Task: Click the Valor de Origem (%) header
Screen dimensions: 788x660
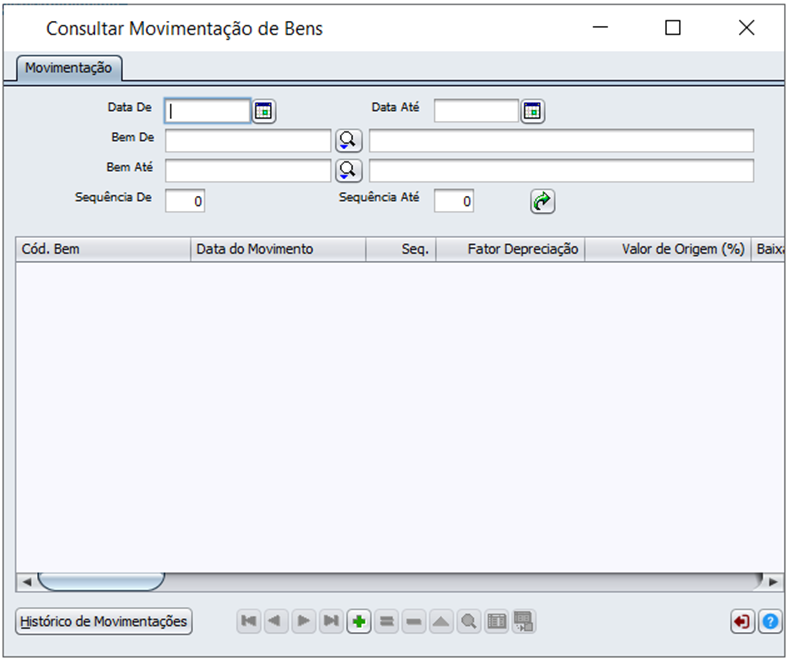Action: coord(668,249)
